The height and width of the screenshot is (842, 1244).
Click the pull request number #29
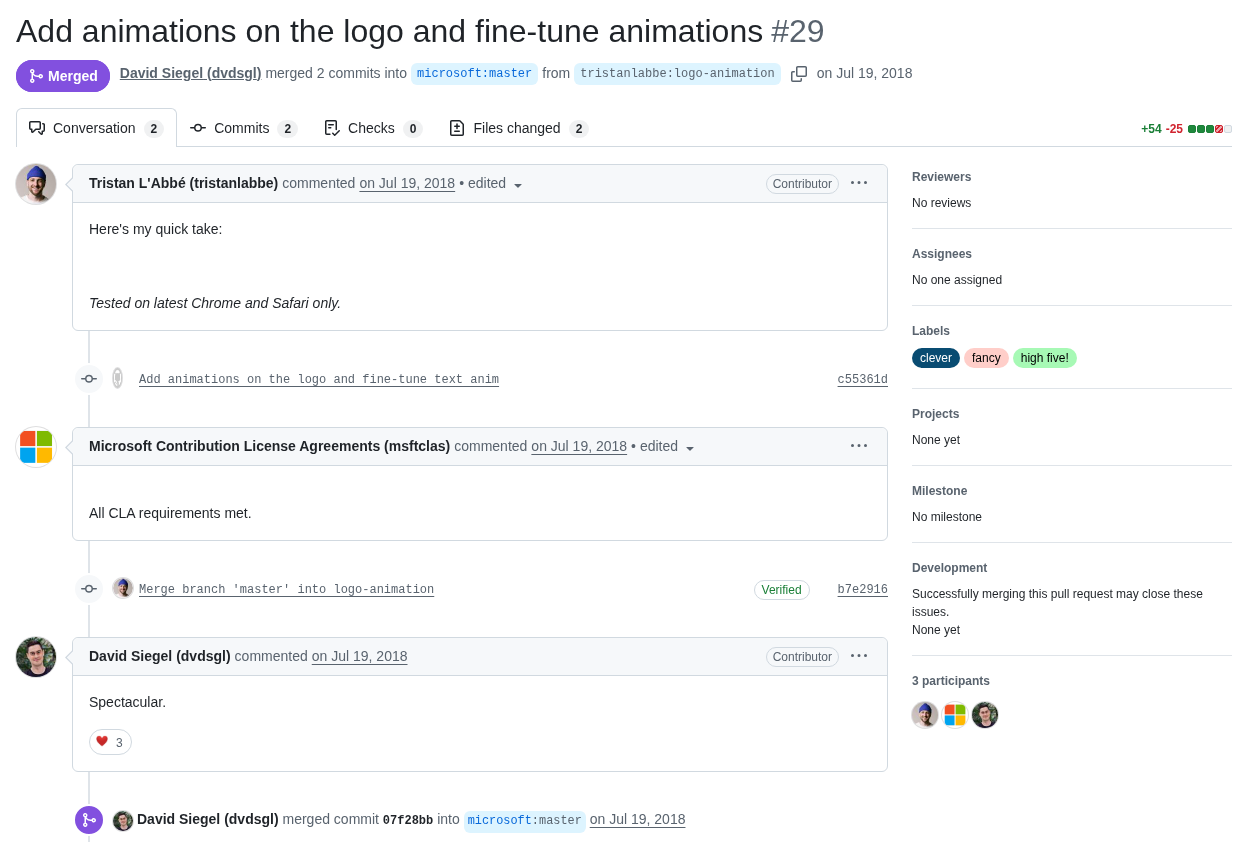coord(798,31)
